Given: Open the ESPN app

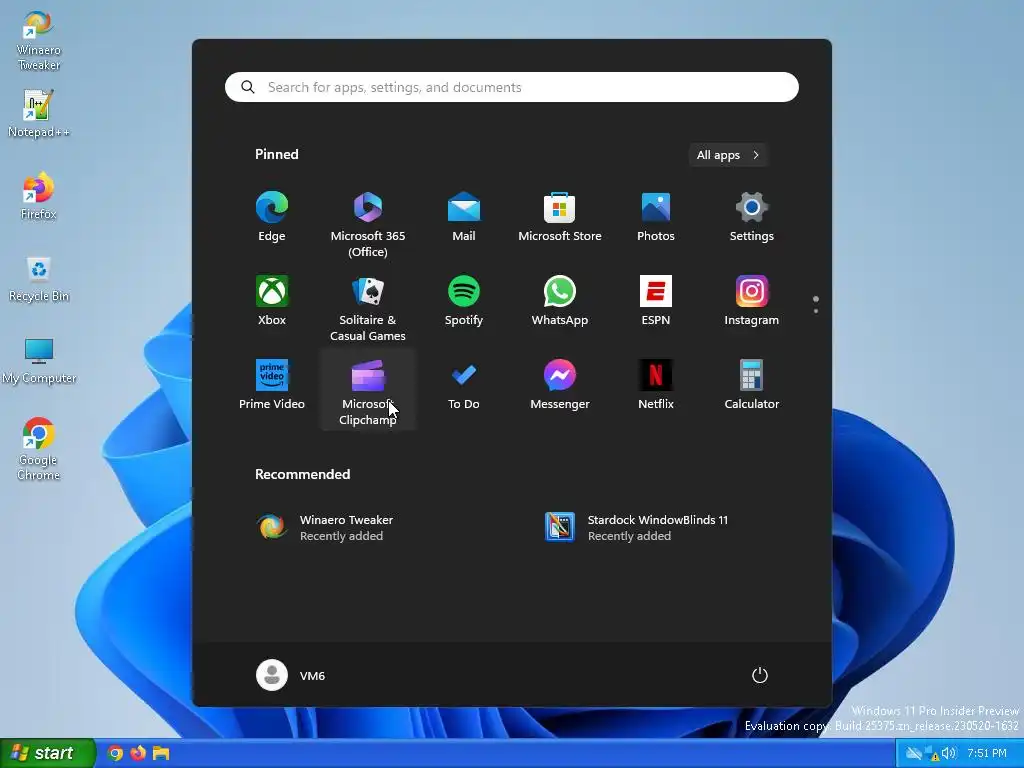Looking at the screenshot, I should (656, 302).
